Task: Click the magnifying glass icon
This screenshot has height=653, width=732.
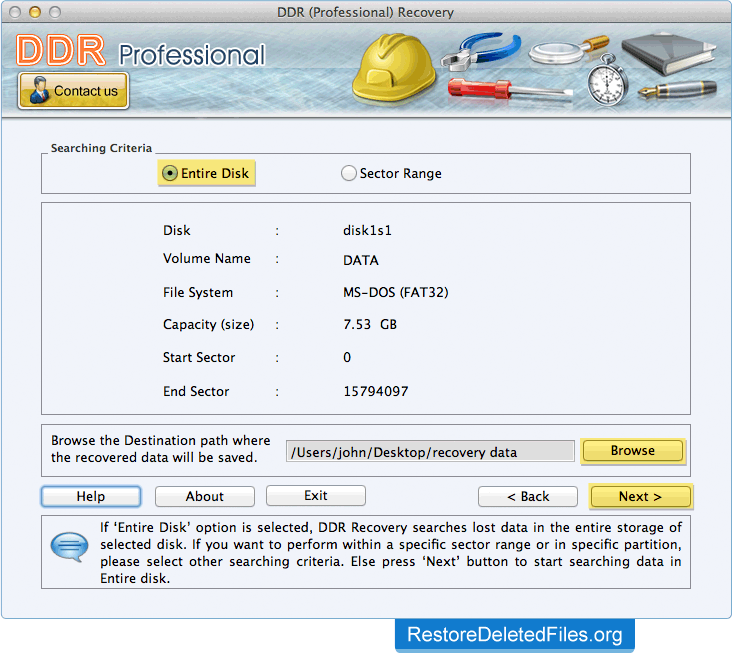Action: coord(568,50)
